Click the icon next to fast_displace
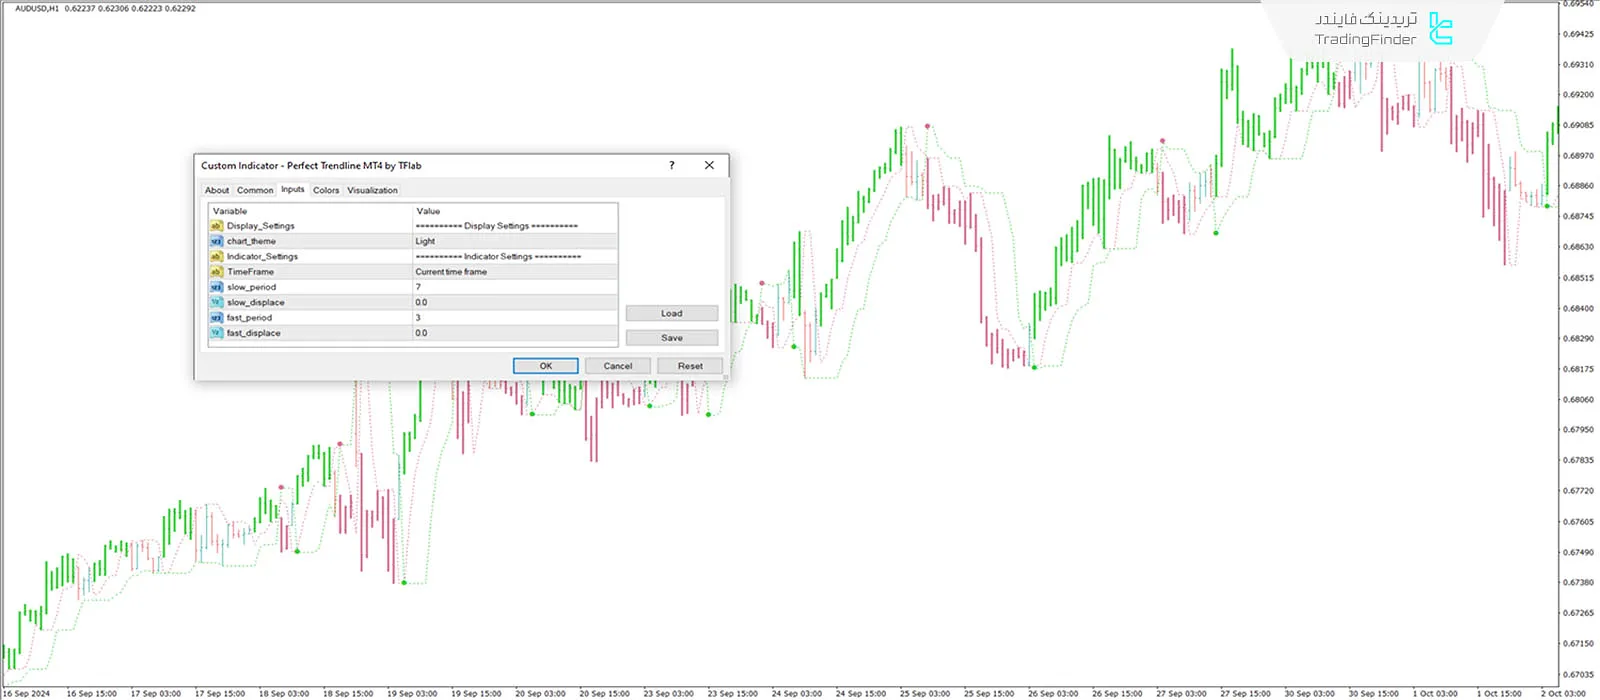1600x700 pixels. (216, 333)
